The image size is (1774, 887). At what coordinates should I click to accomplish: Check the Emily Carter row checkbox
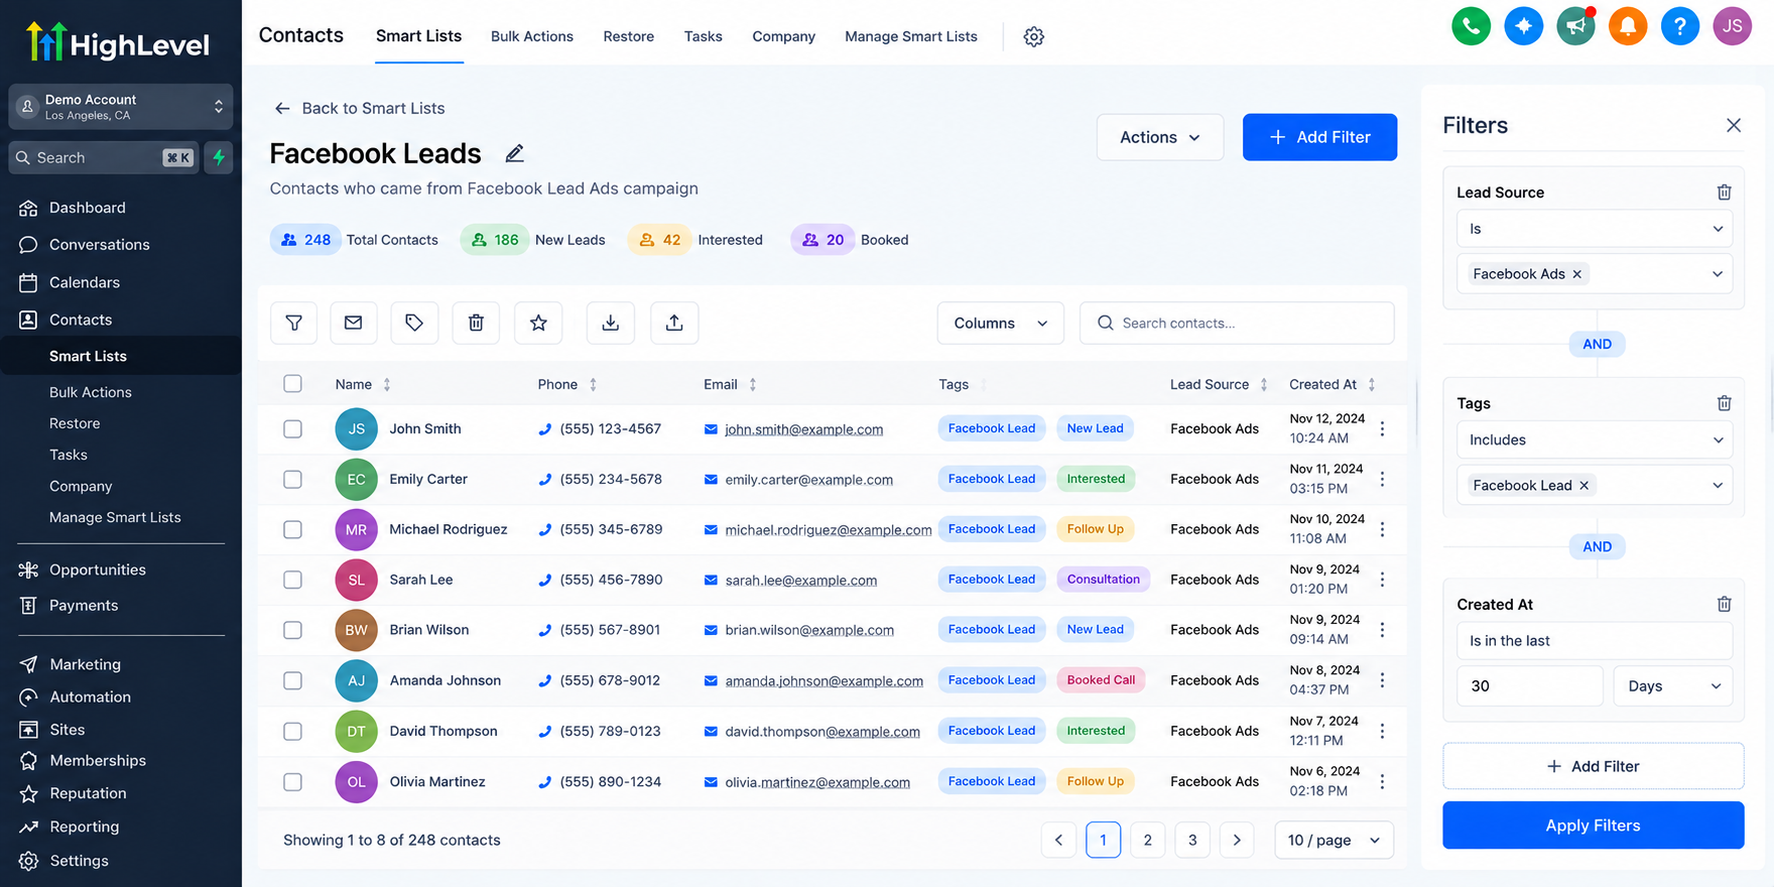tap(293, 479)
